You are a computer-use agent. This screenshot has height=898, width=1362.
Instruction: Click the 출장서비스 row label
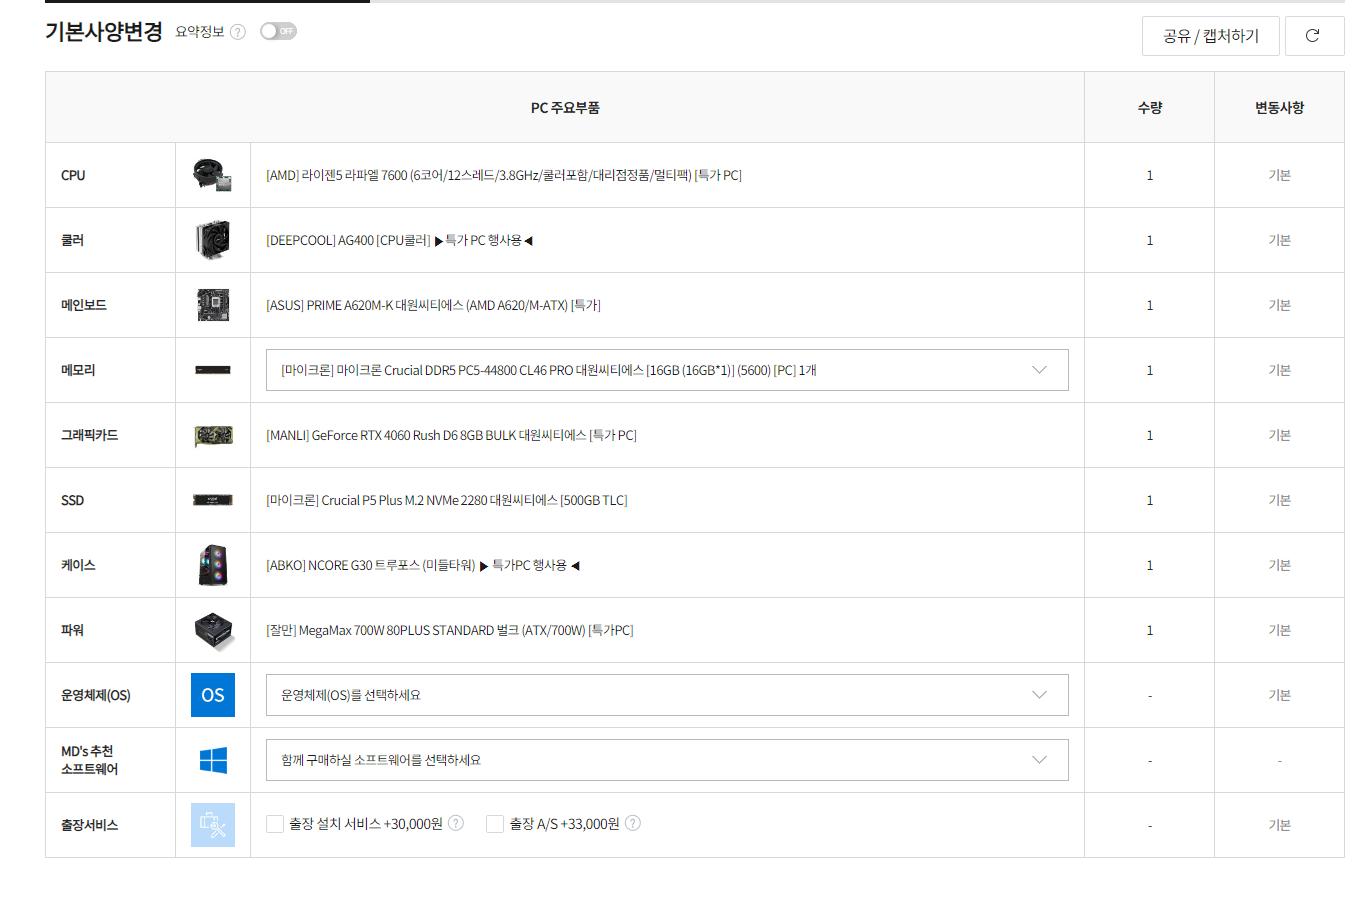(90, 825)
